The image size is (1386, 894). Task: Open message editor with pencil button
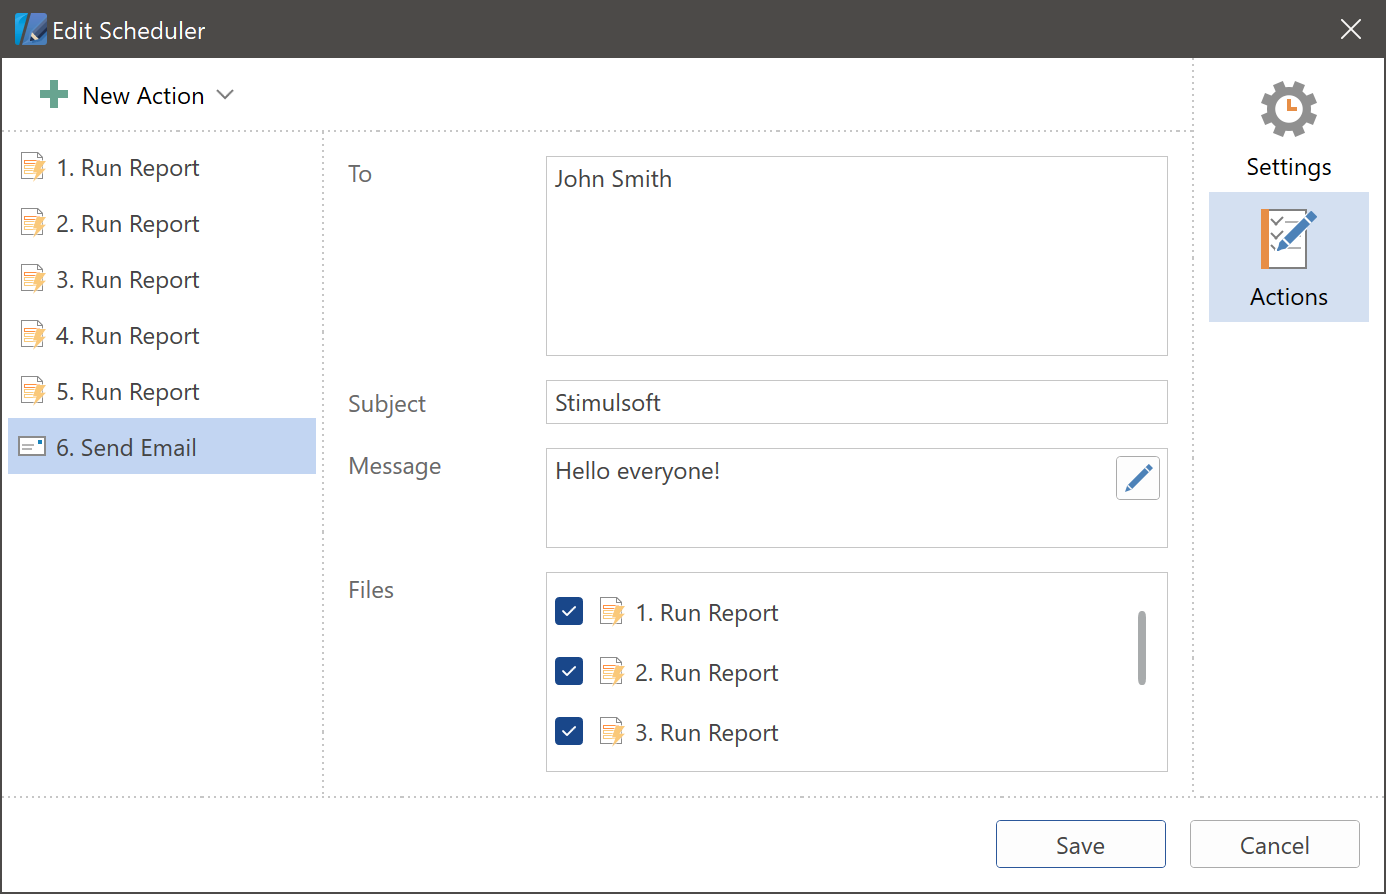click(1138, 478)
